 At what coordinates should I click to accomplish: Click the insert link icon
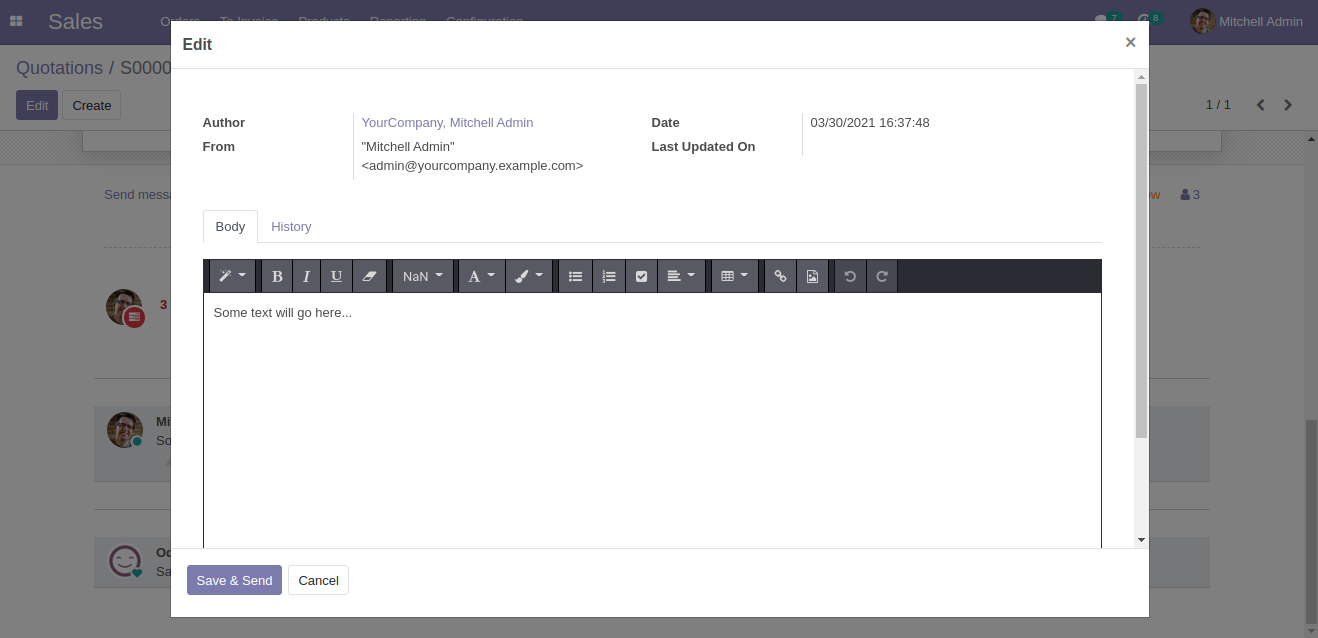pyautogui.click(x=780, y=276)
